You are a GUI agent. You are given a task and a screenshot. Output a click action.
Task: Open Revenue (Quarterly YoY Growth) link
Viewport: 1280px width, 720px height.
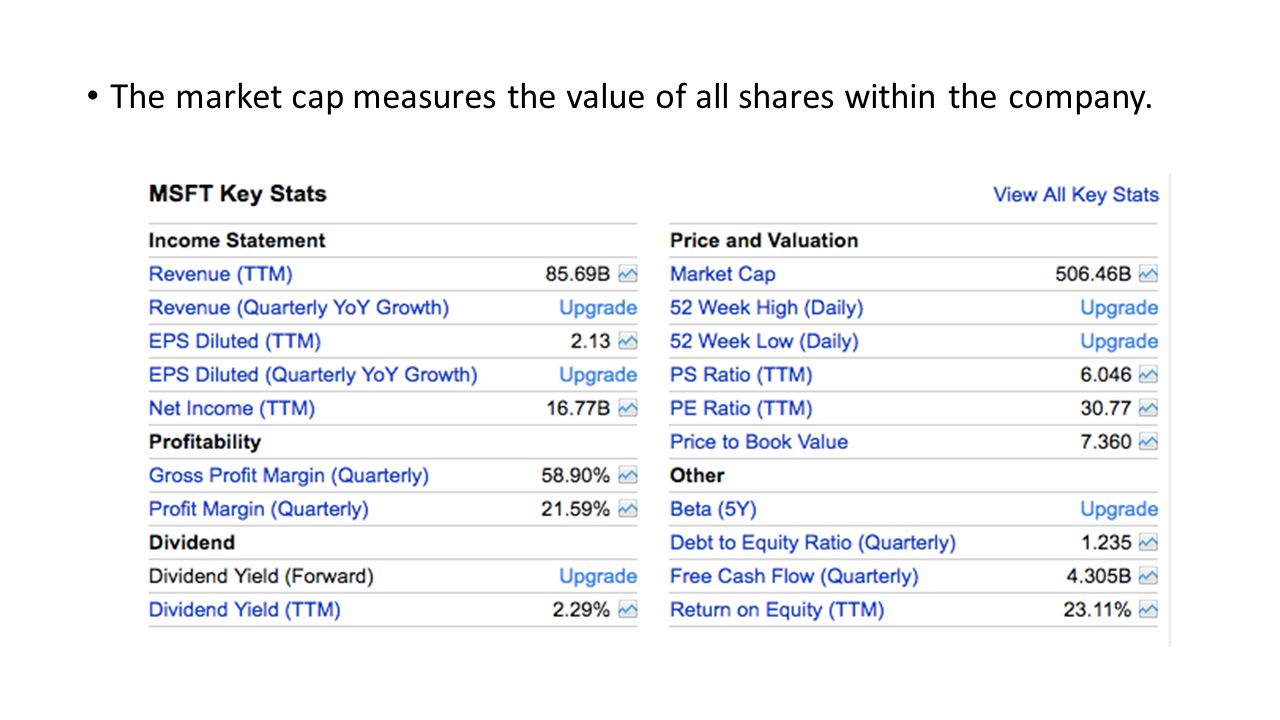click(299, 308)
